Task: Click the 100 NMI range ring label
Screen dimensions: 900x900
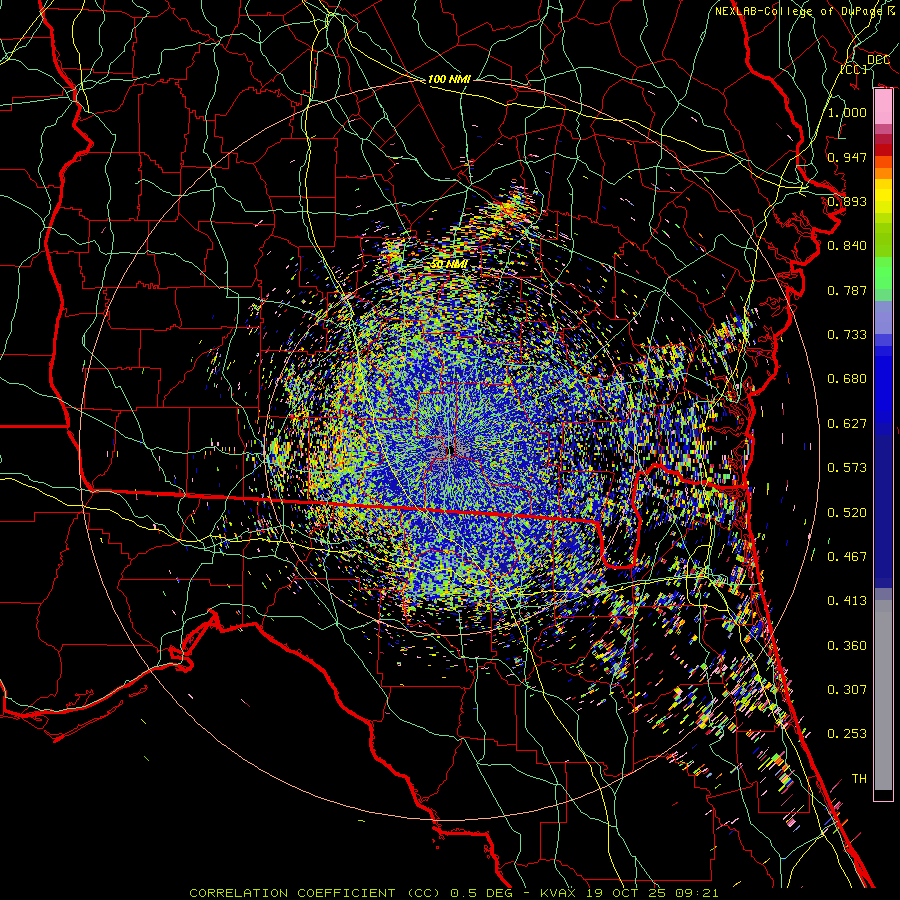Action: (x=449, y=79)
